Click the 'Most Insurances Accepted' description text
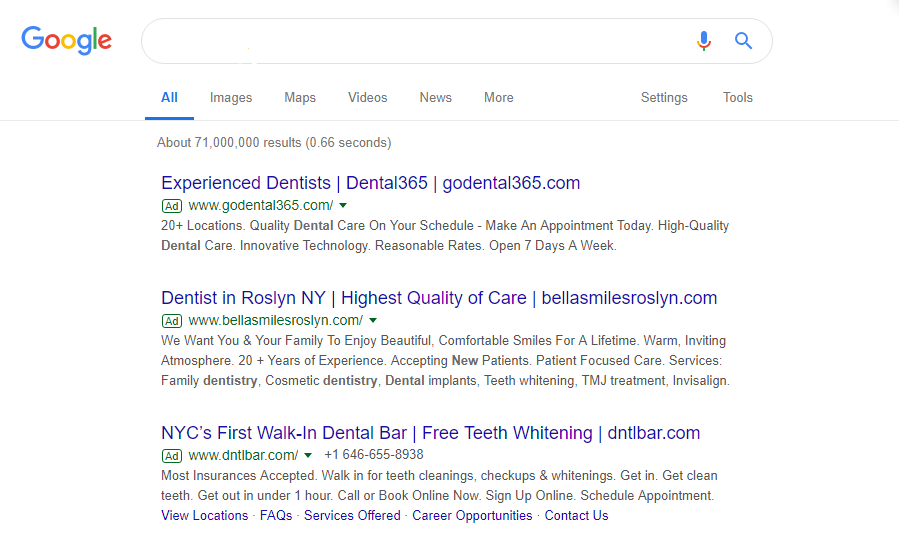Screen dimensions: 899x542 [x=439, y=486]
